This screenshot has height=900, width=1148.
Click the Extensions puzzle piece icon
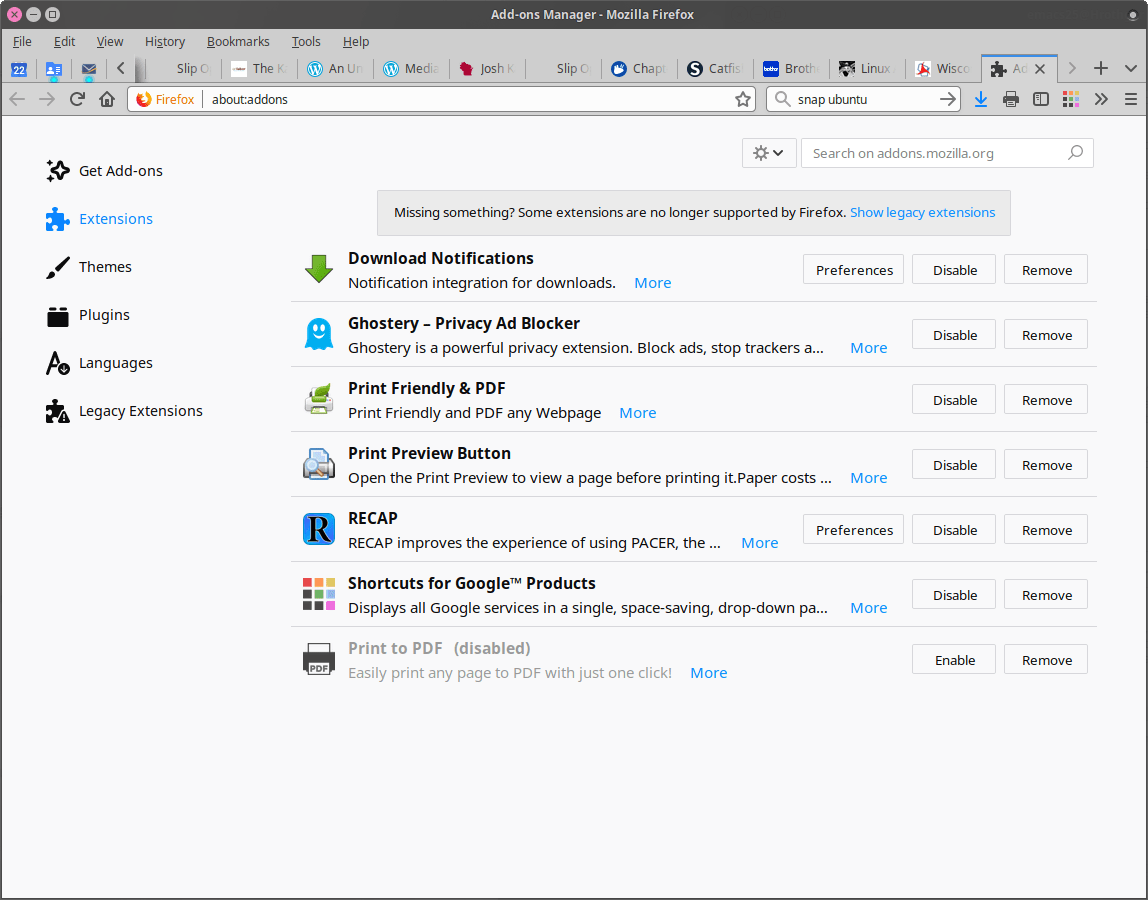(x=57, y=219)
